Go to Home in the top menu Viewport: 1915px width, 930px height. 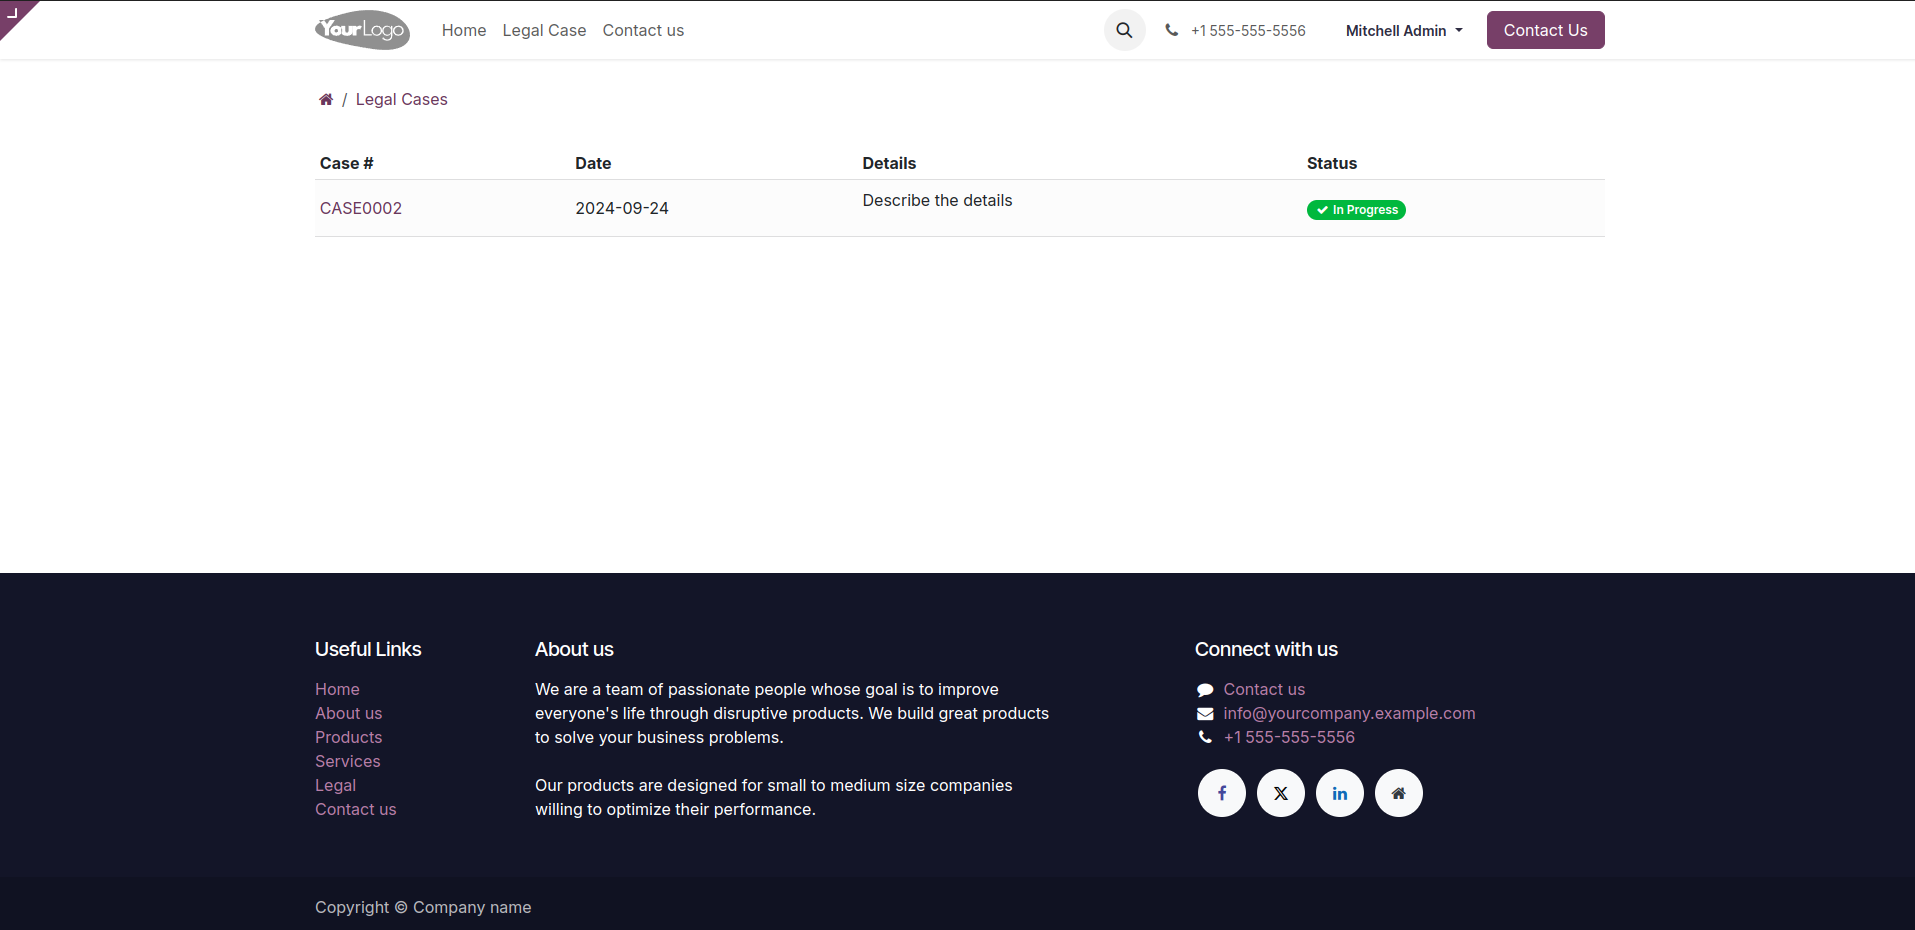464,30
